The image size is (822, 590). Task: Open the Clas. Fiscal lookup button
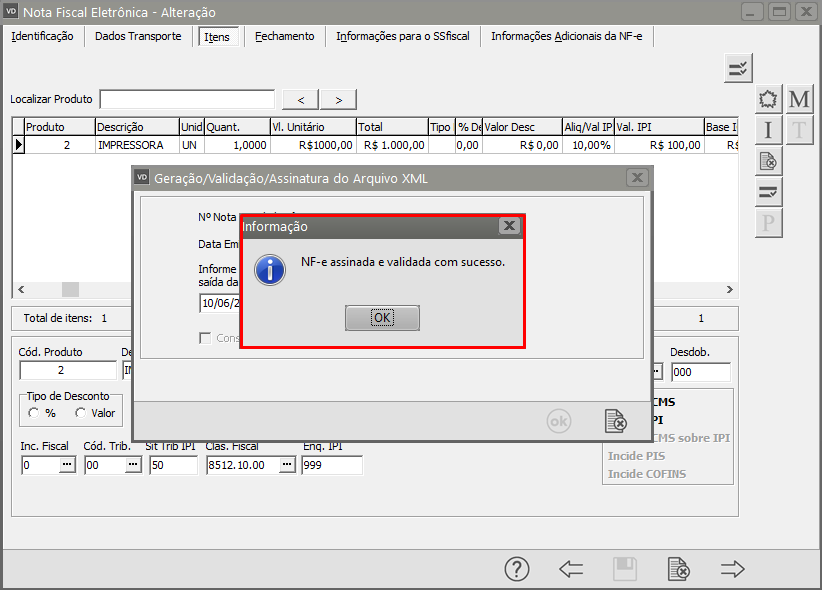(287, 465)
